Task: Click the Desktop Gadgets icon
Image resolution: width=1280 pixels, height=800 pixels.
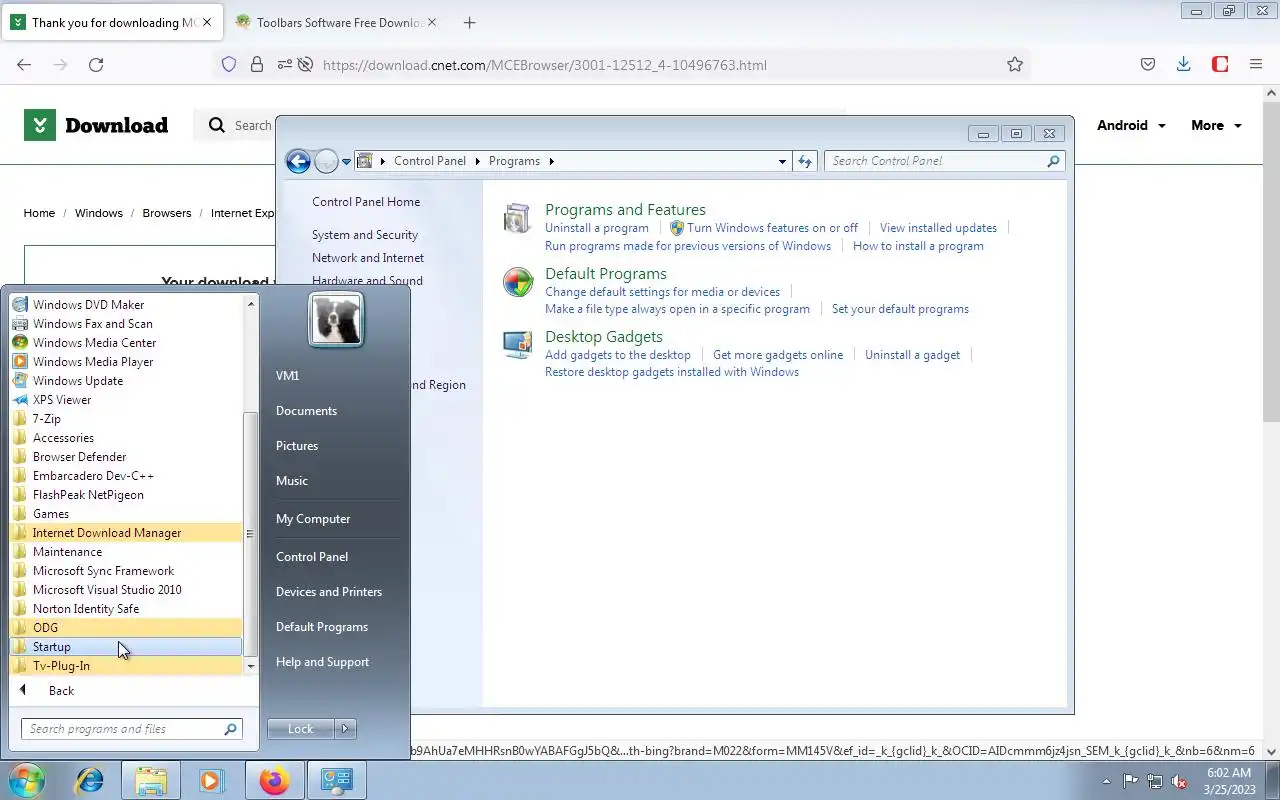Action: tap(518, 345)
